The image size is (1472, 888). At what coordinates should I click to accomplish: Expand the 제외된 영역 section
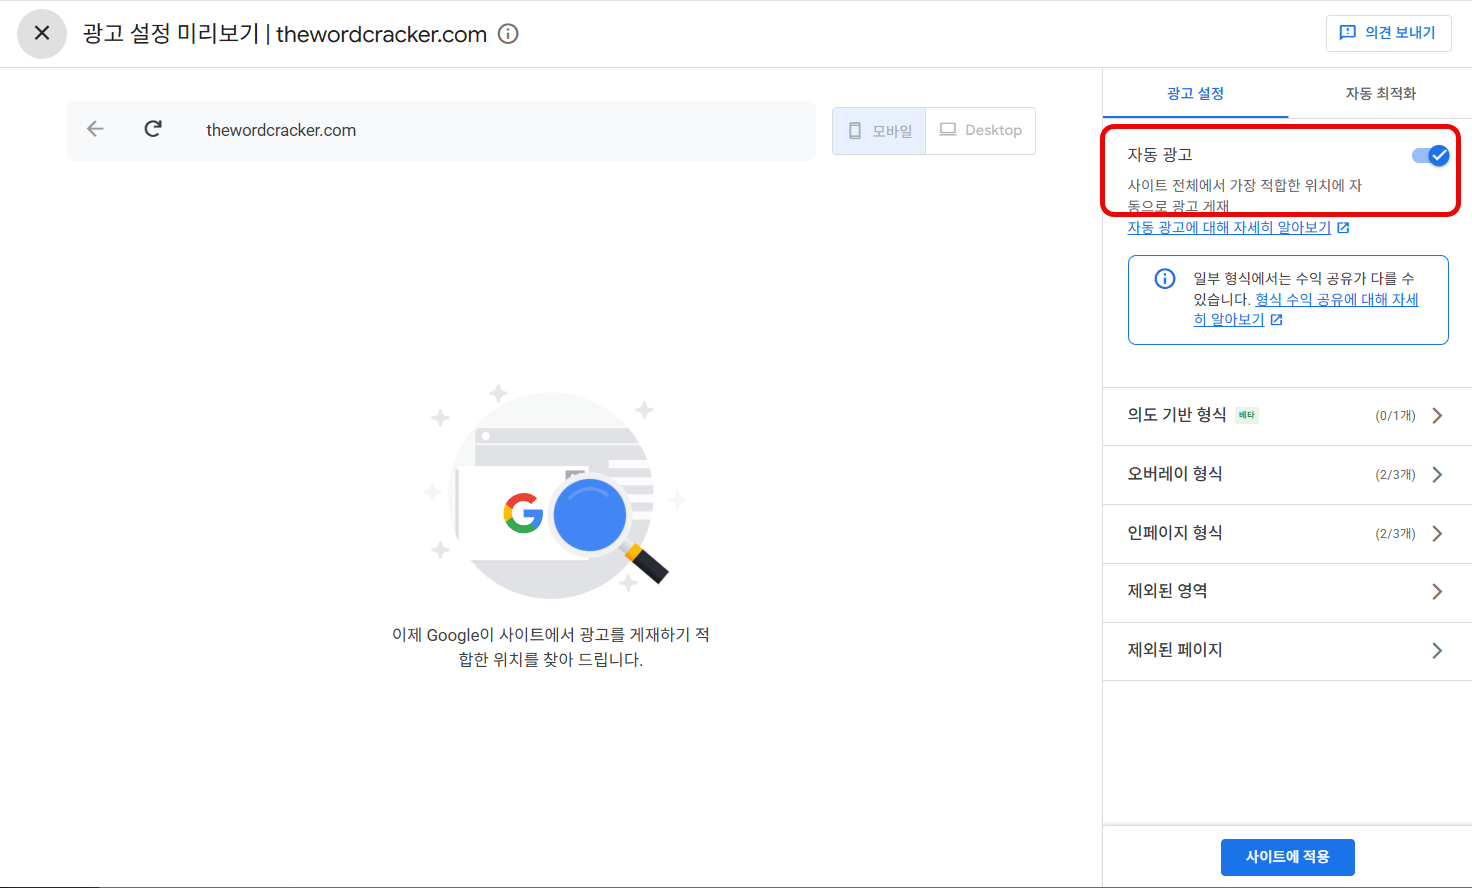(x=1287, y=592)
